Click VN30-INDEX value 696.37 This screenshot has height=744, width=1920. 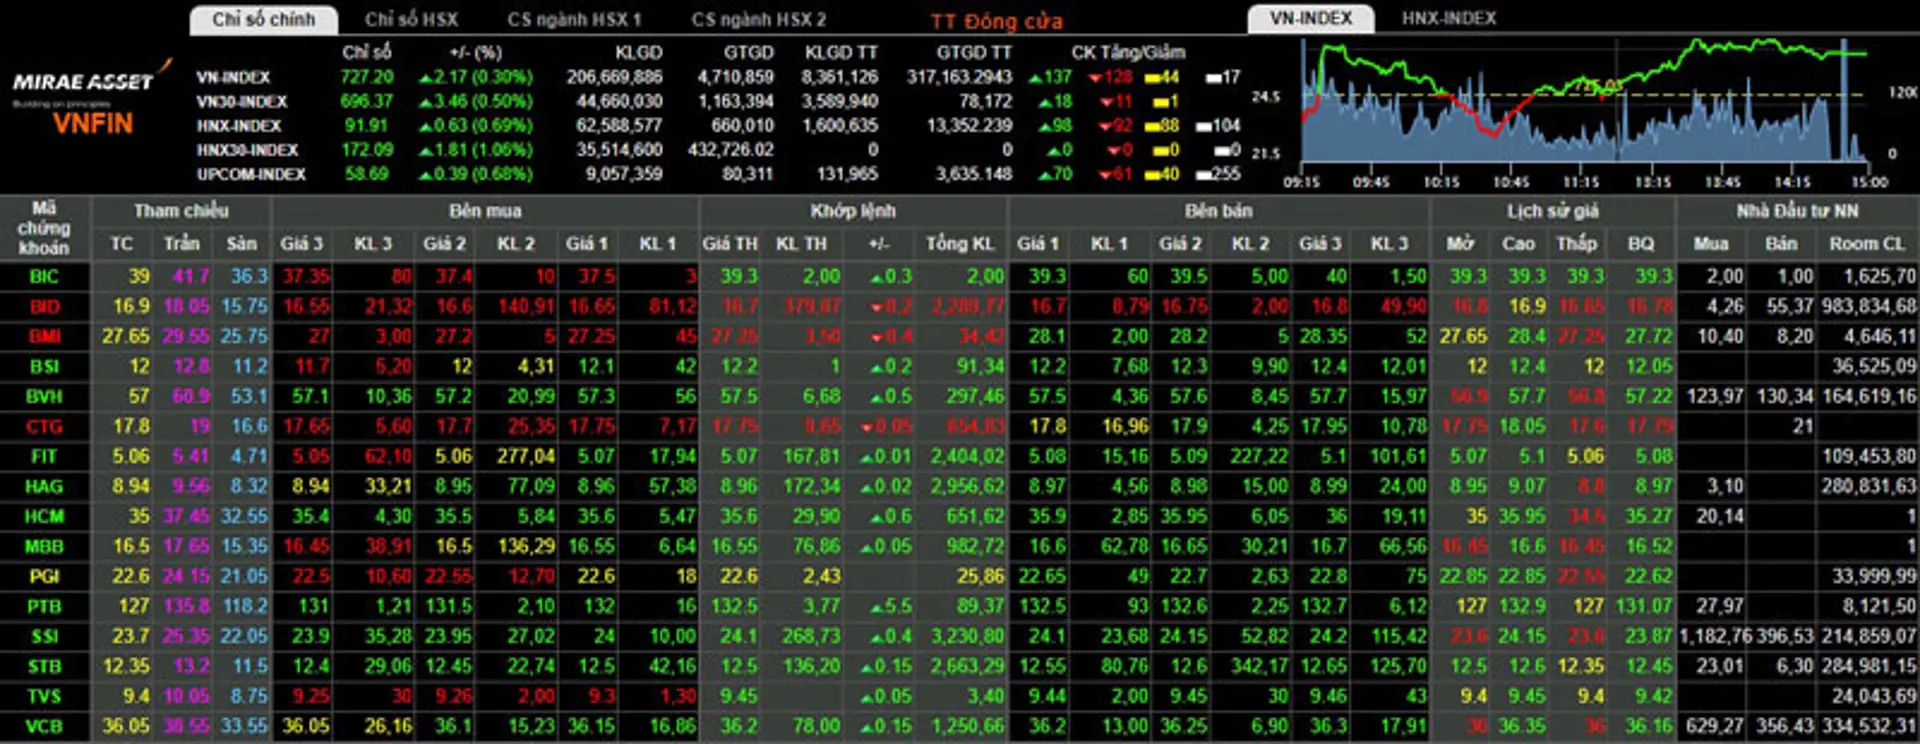[x=366, y=101]
